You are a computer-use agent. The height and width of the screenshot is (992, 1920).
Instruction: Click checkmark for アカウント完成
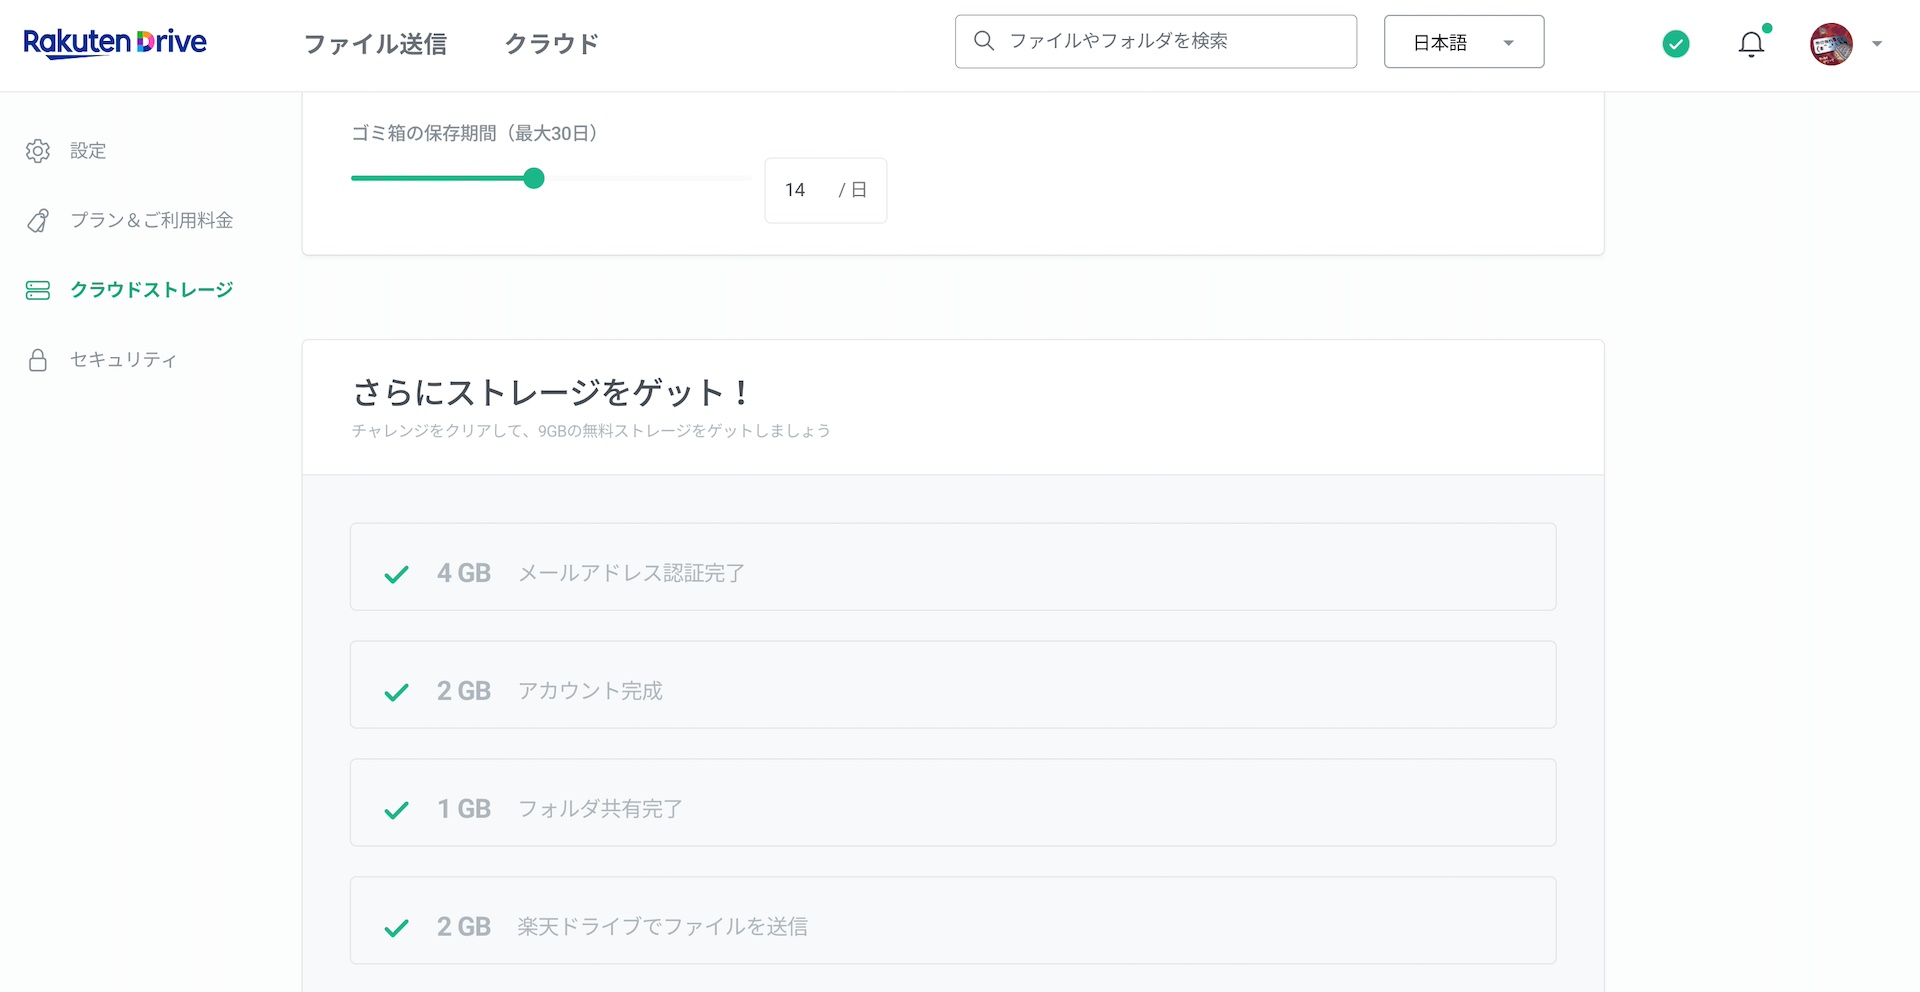point(397,692)
